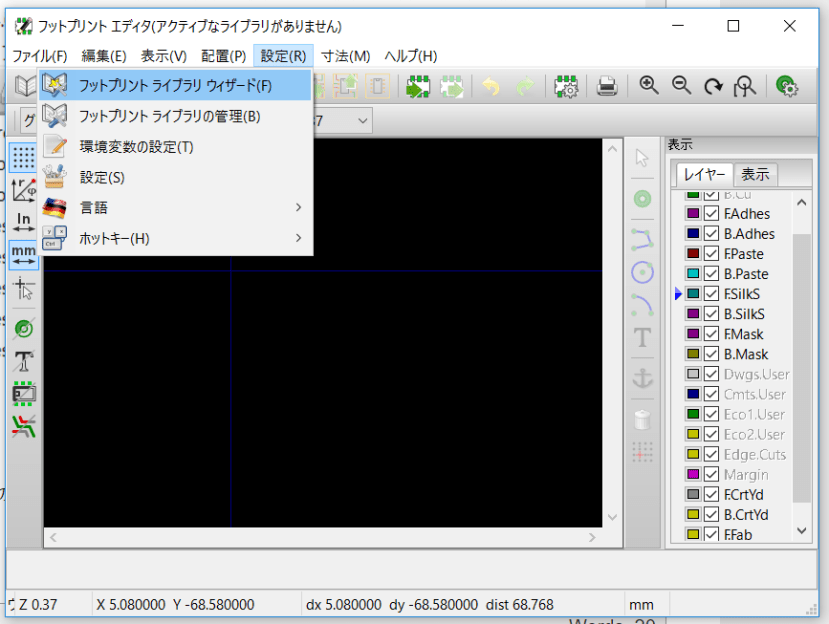
Task: Expand the 言語 submenu arrow
Action: 298,207
